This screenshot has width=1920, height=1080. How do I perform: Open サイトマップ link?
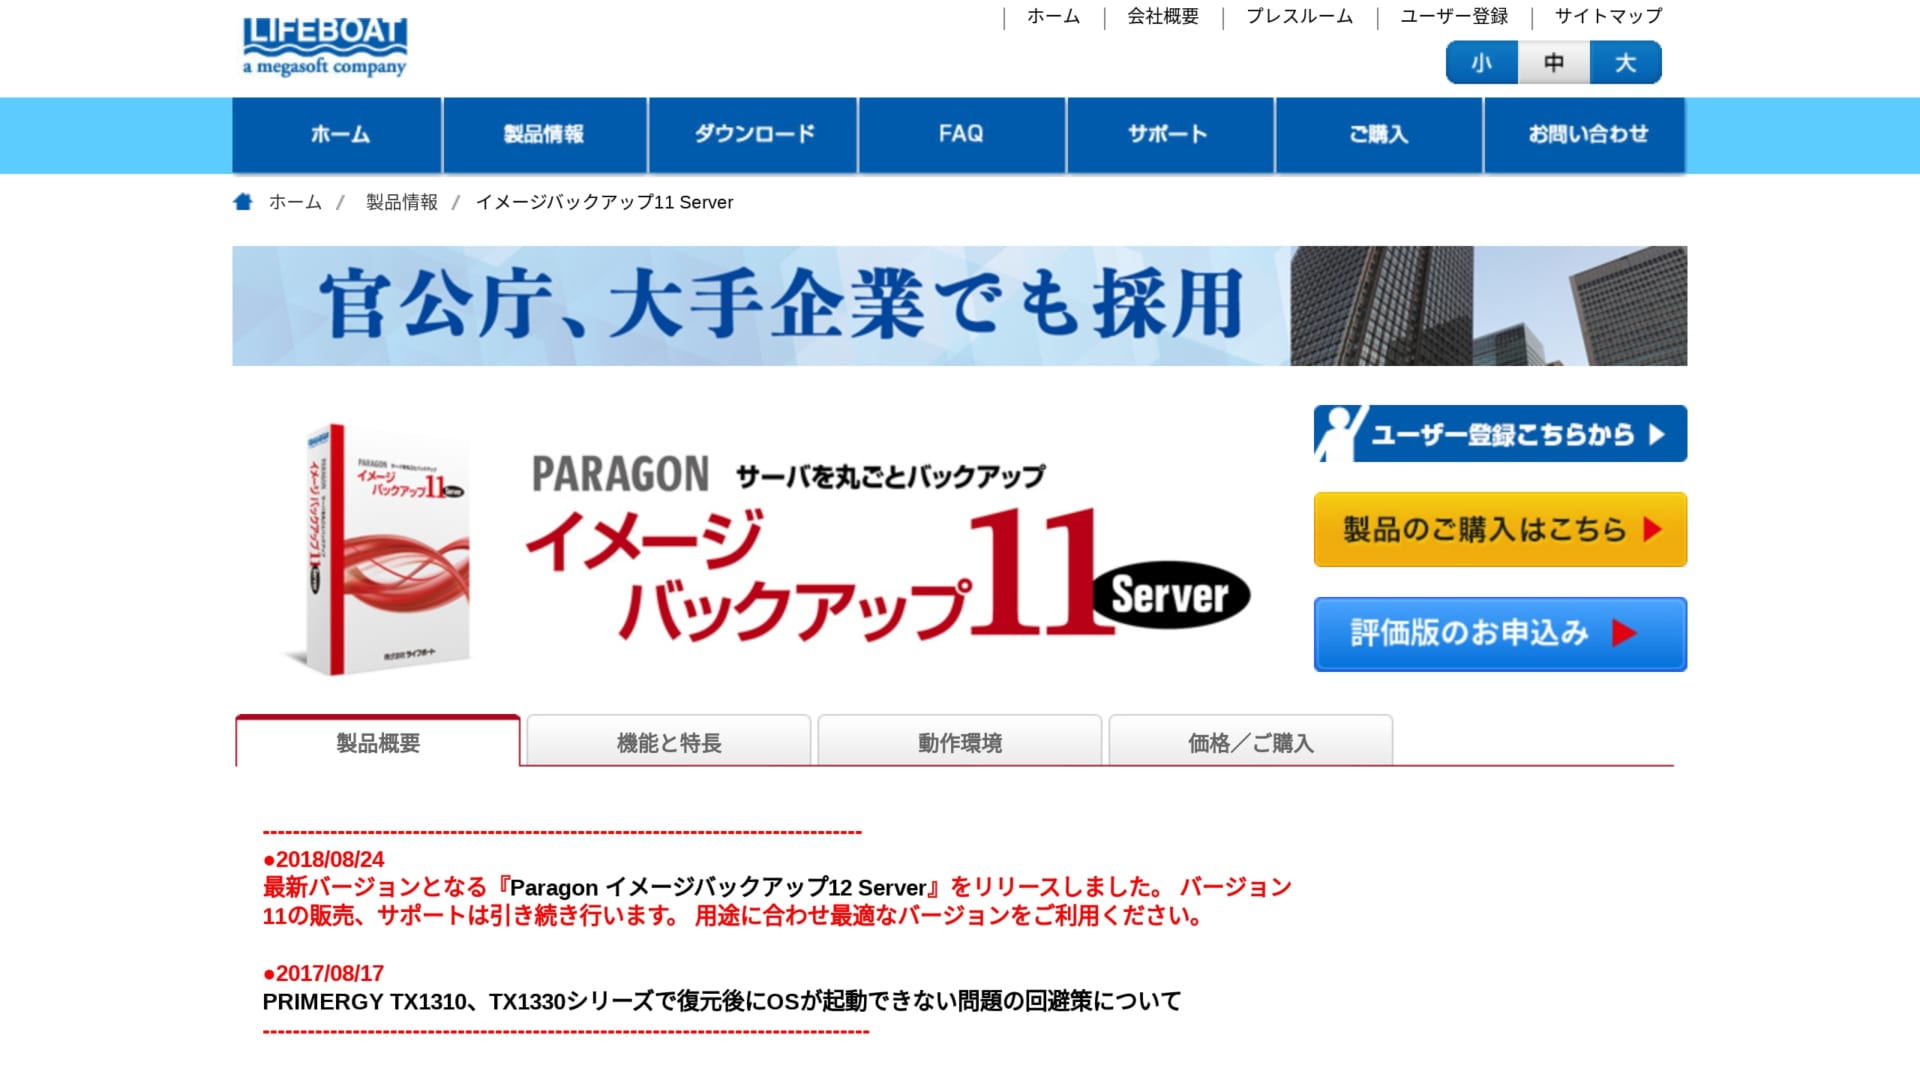click(x=1609, y=17)
